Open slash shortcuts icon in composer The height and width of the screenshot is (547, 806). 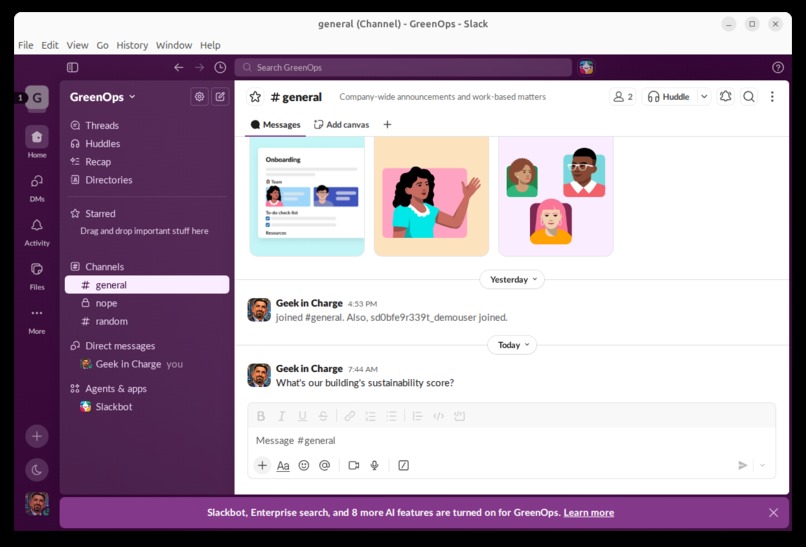404,465
